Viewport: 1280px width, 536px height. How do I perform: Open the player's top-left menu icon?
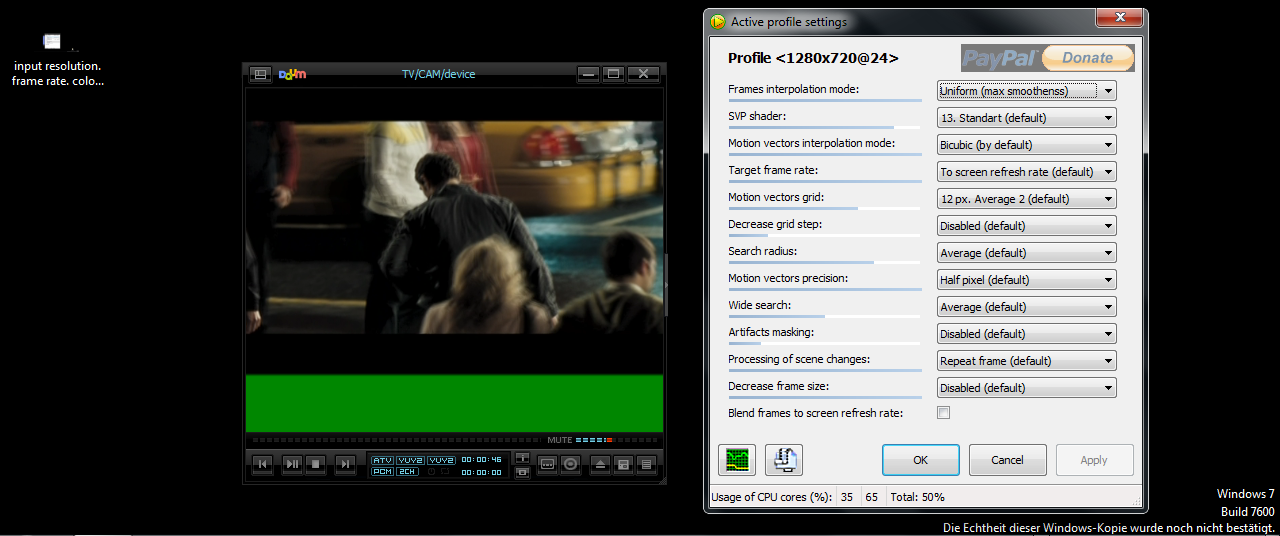[260, 74]
